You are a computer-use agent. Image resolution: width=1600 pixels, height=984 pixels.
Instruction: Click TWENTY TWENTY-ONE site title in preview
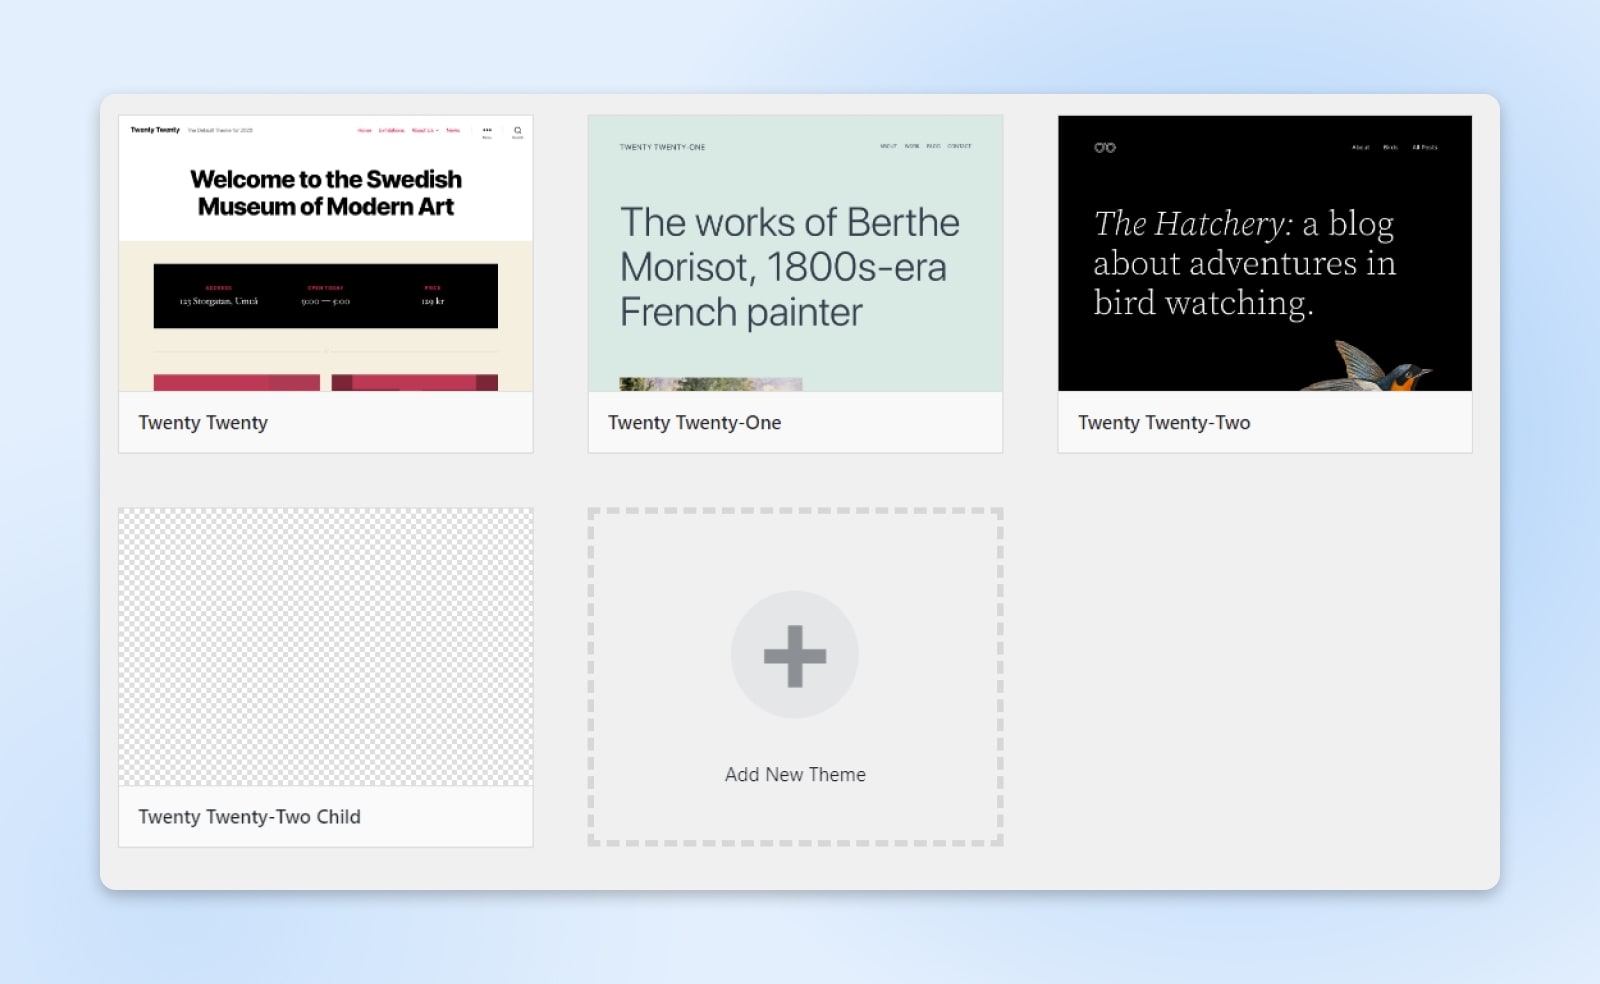[x=662, y=147]
